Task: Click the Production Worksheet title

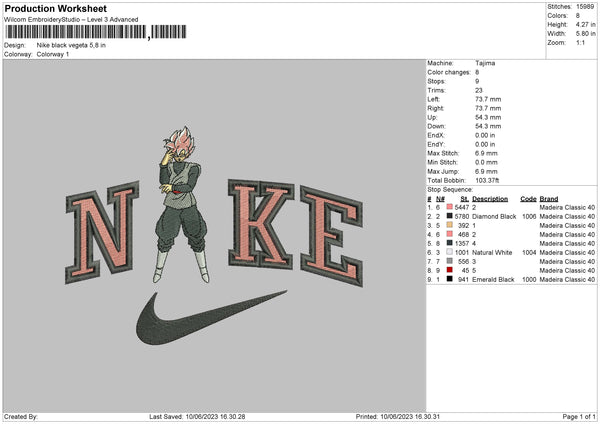Action: pyautogui.click(x=55, y=8)
